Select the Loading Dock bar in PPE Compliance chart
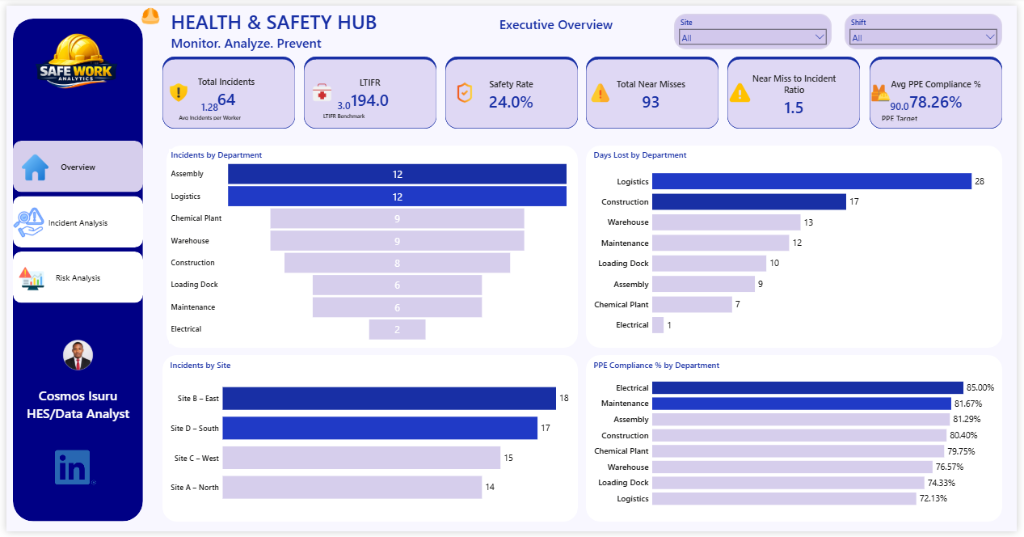Screen dimensions: 1024x537 tap(788, 483)
